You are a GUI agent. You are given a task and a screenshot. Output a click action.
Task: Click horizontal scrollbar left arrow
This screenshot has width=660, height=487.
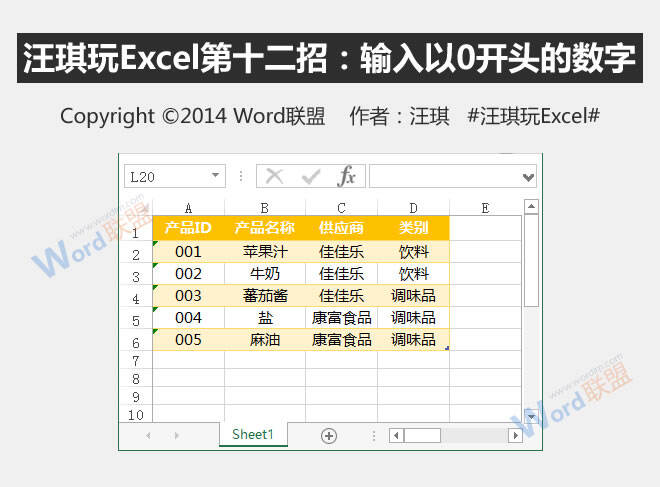tap(396, 435)
